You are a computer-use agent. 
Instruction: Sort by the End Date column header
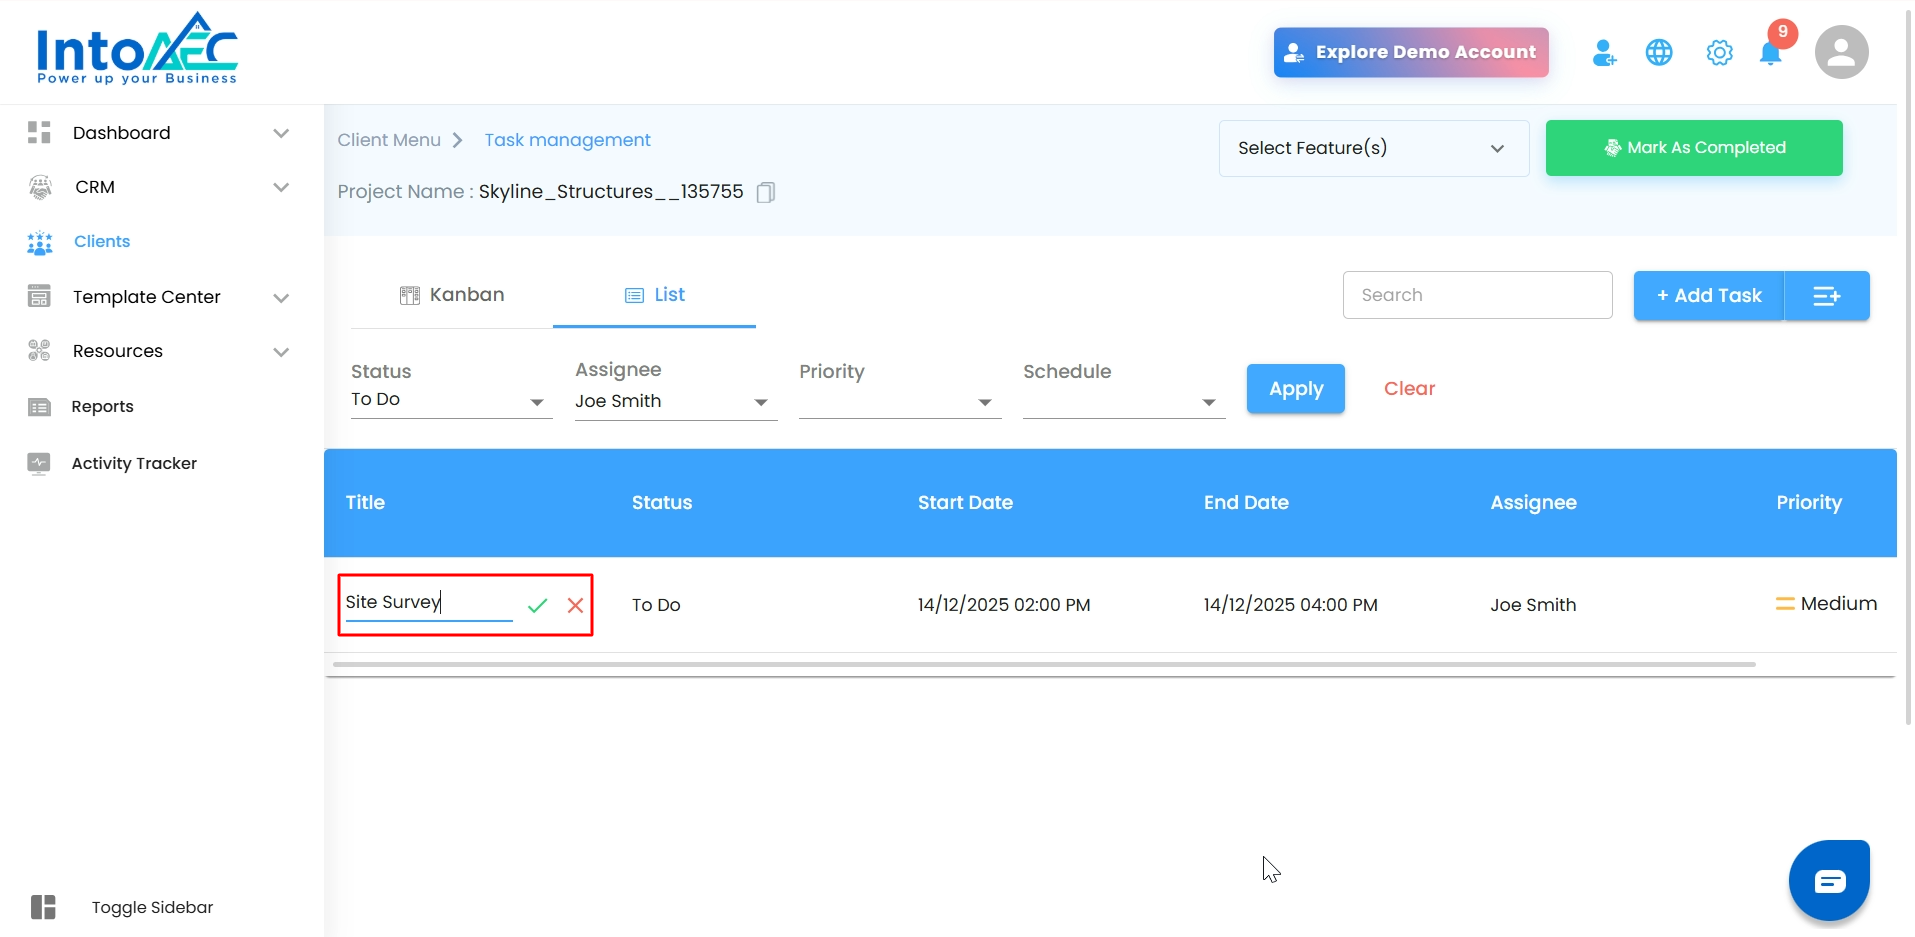(x=1246, y=503)
